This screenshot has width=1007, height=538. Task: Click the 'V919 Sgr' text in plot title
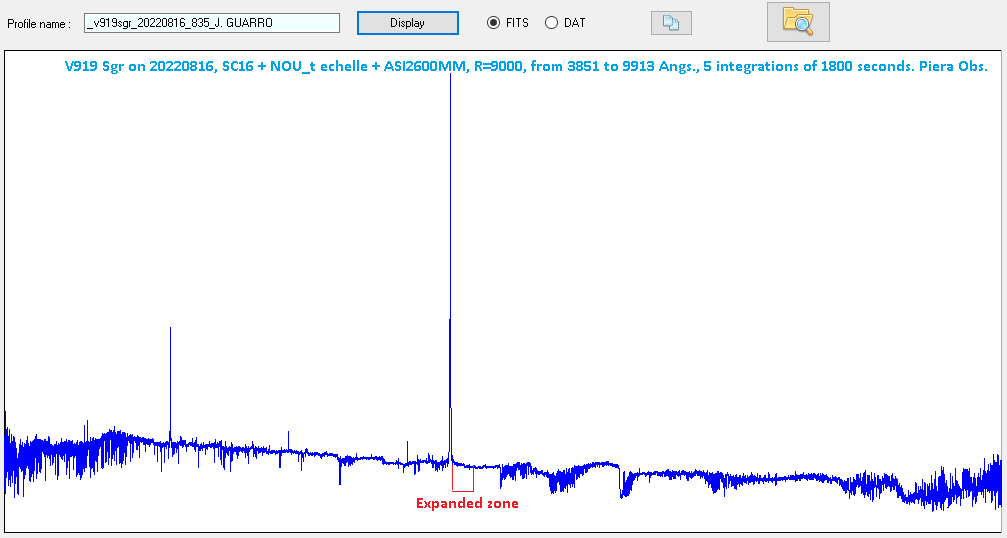point(94,66)
